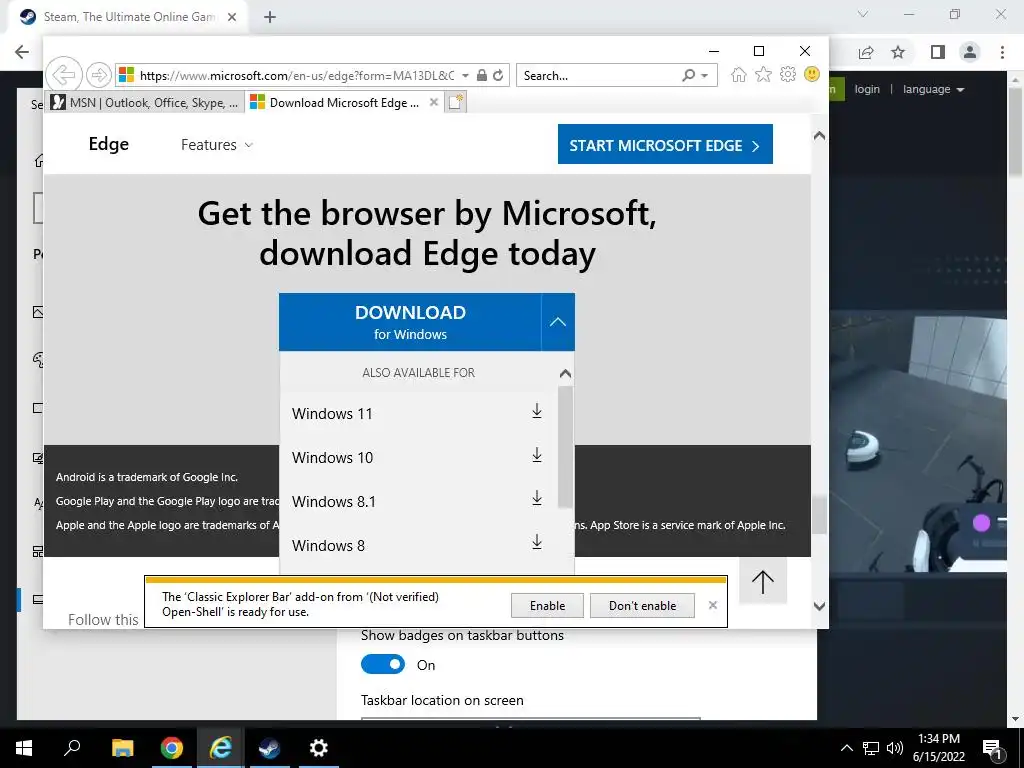Open Windows Start menu
This screenshot has height=768, width=1024.
click(24, 748)
